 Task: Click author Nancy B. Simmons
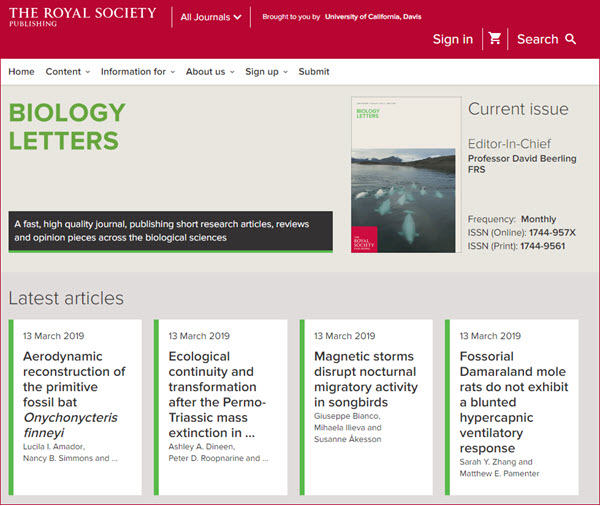[58, 458]
